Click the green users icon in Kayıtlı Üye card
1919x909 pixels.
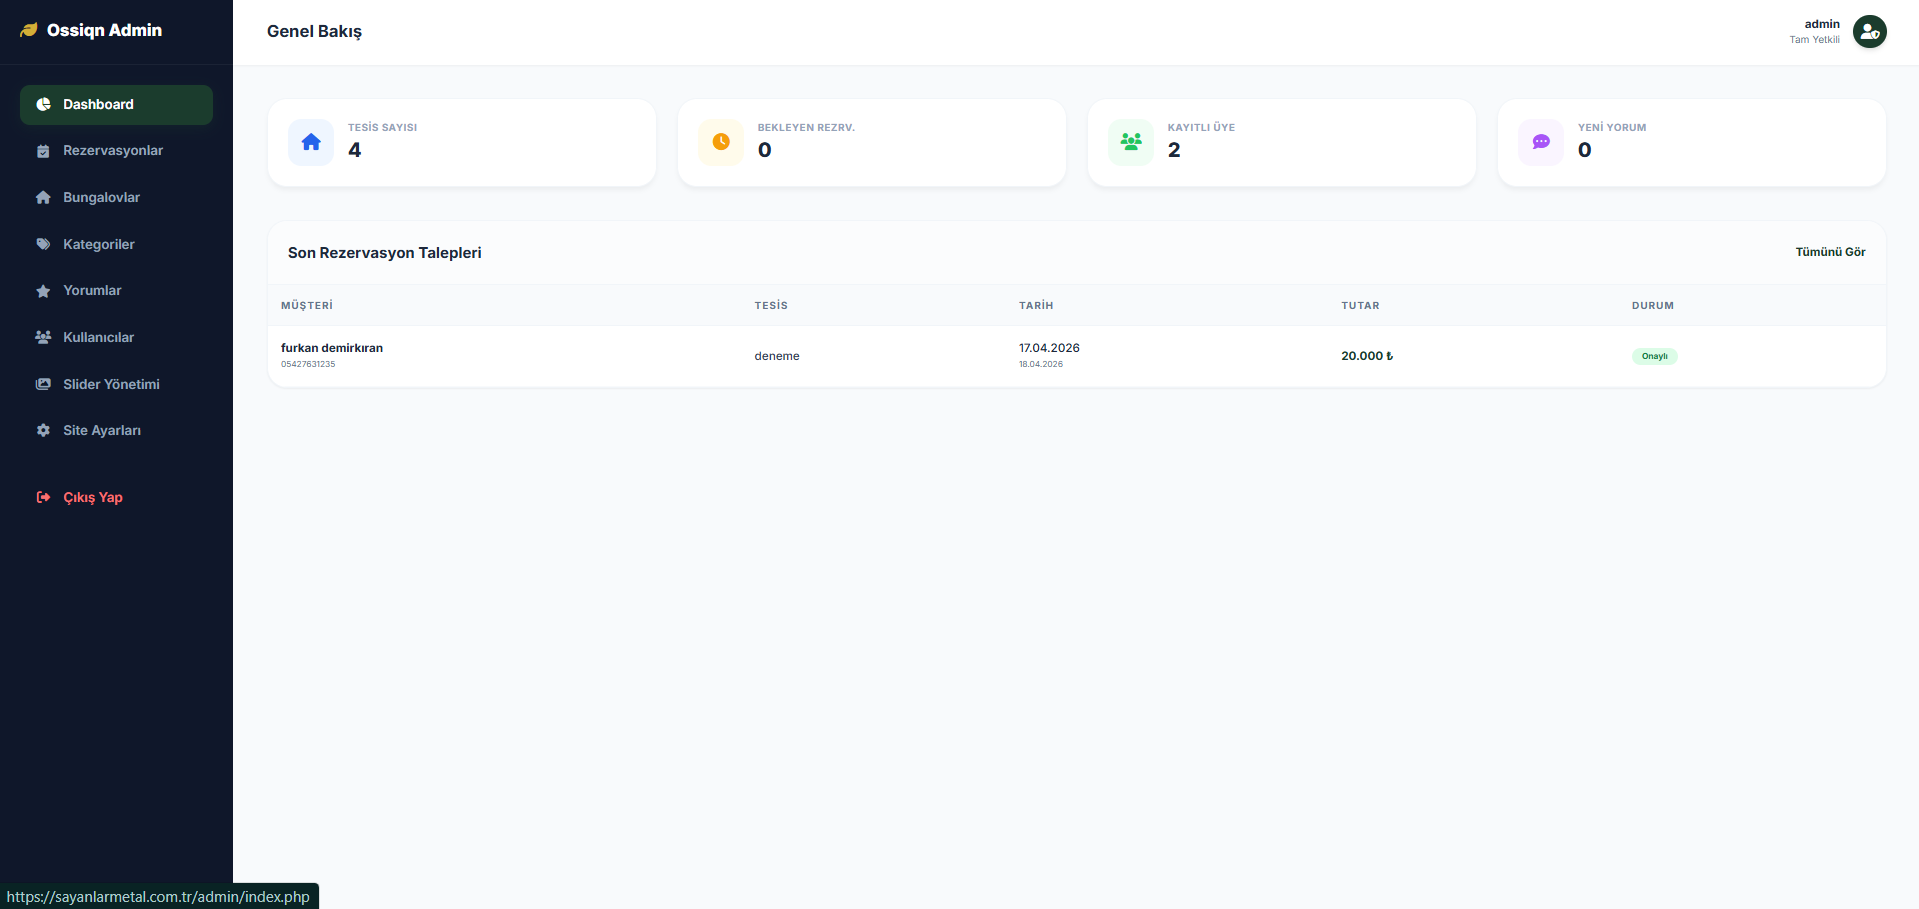[1131, 142]
